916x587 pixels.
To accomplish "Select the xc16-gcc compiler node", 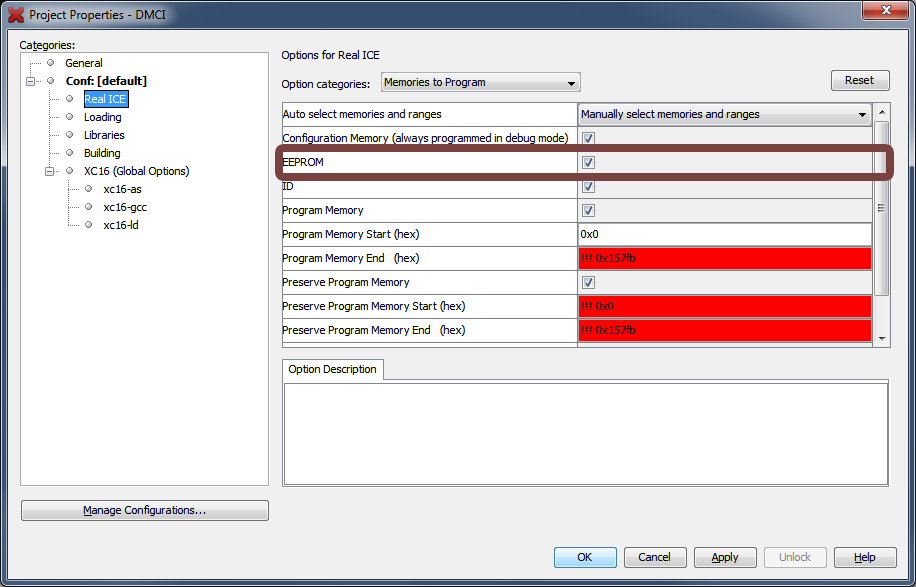I will click(x=125, y=207).
